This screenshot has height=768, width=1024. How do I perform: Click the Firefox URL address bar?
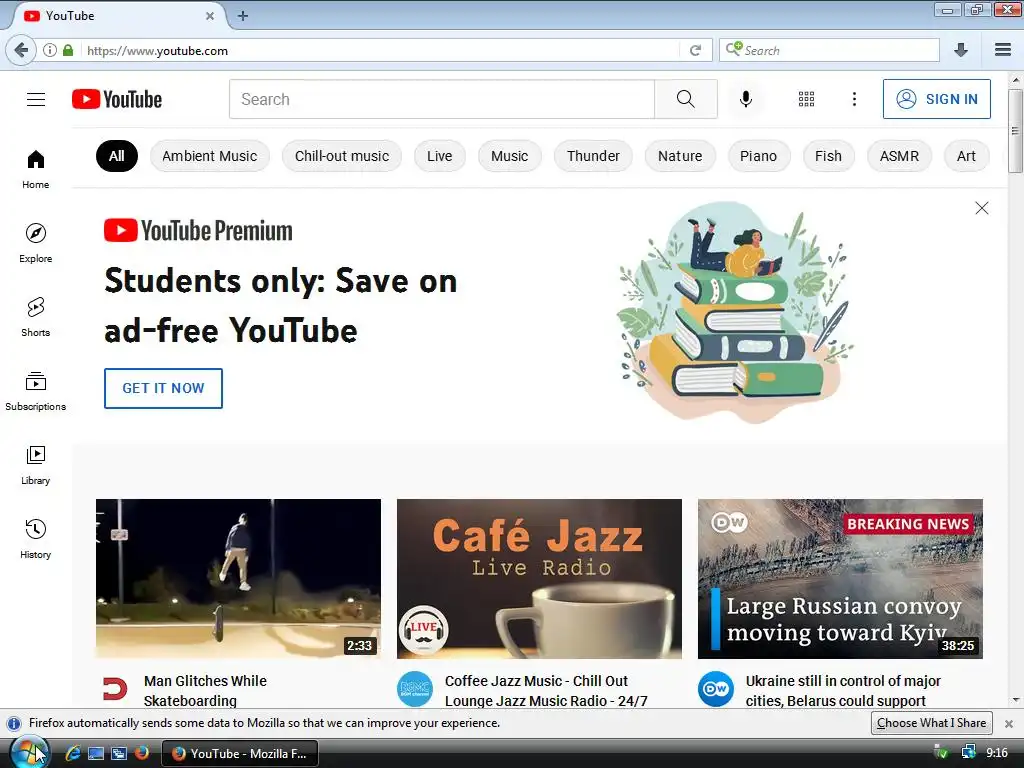pos(382,50)
